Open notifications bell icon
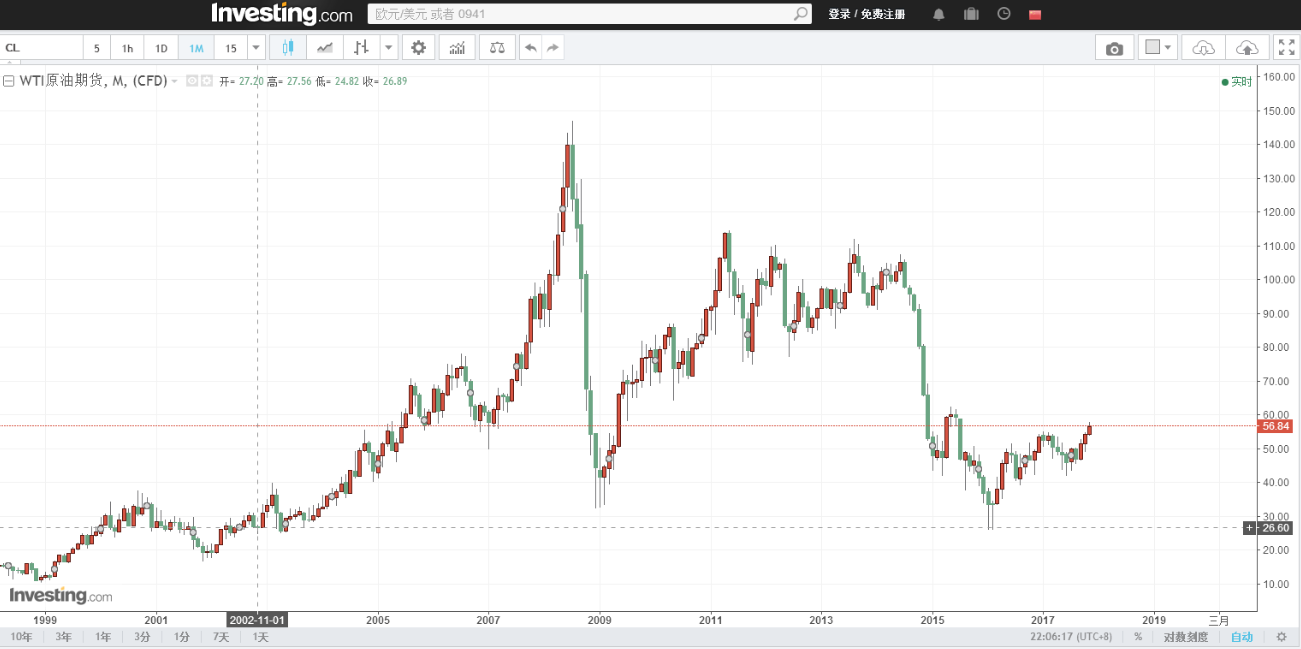This screenshot has height=649, width=1301. [938, 14]
